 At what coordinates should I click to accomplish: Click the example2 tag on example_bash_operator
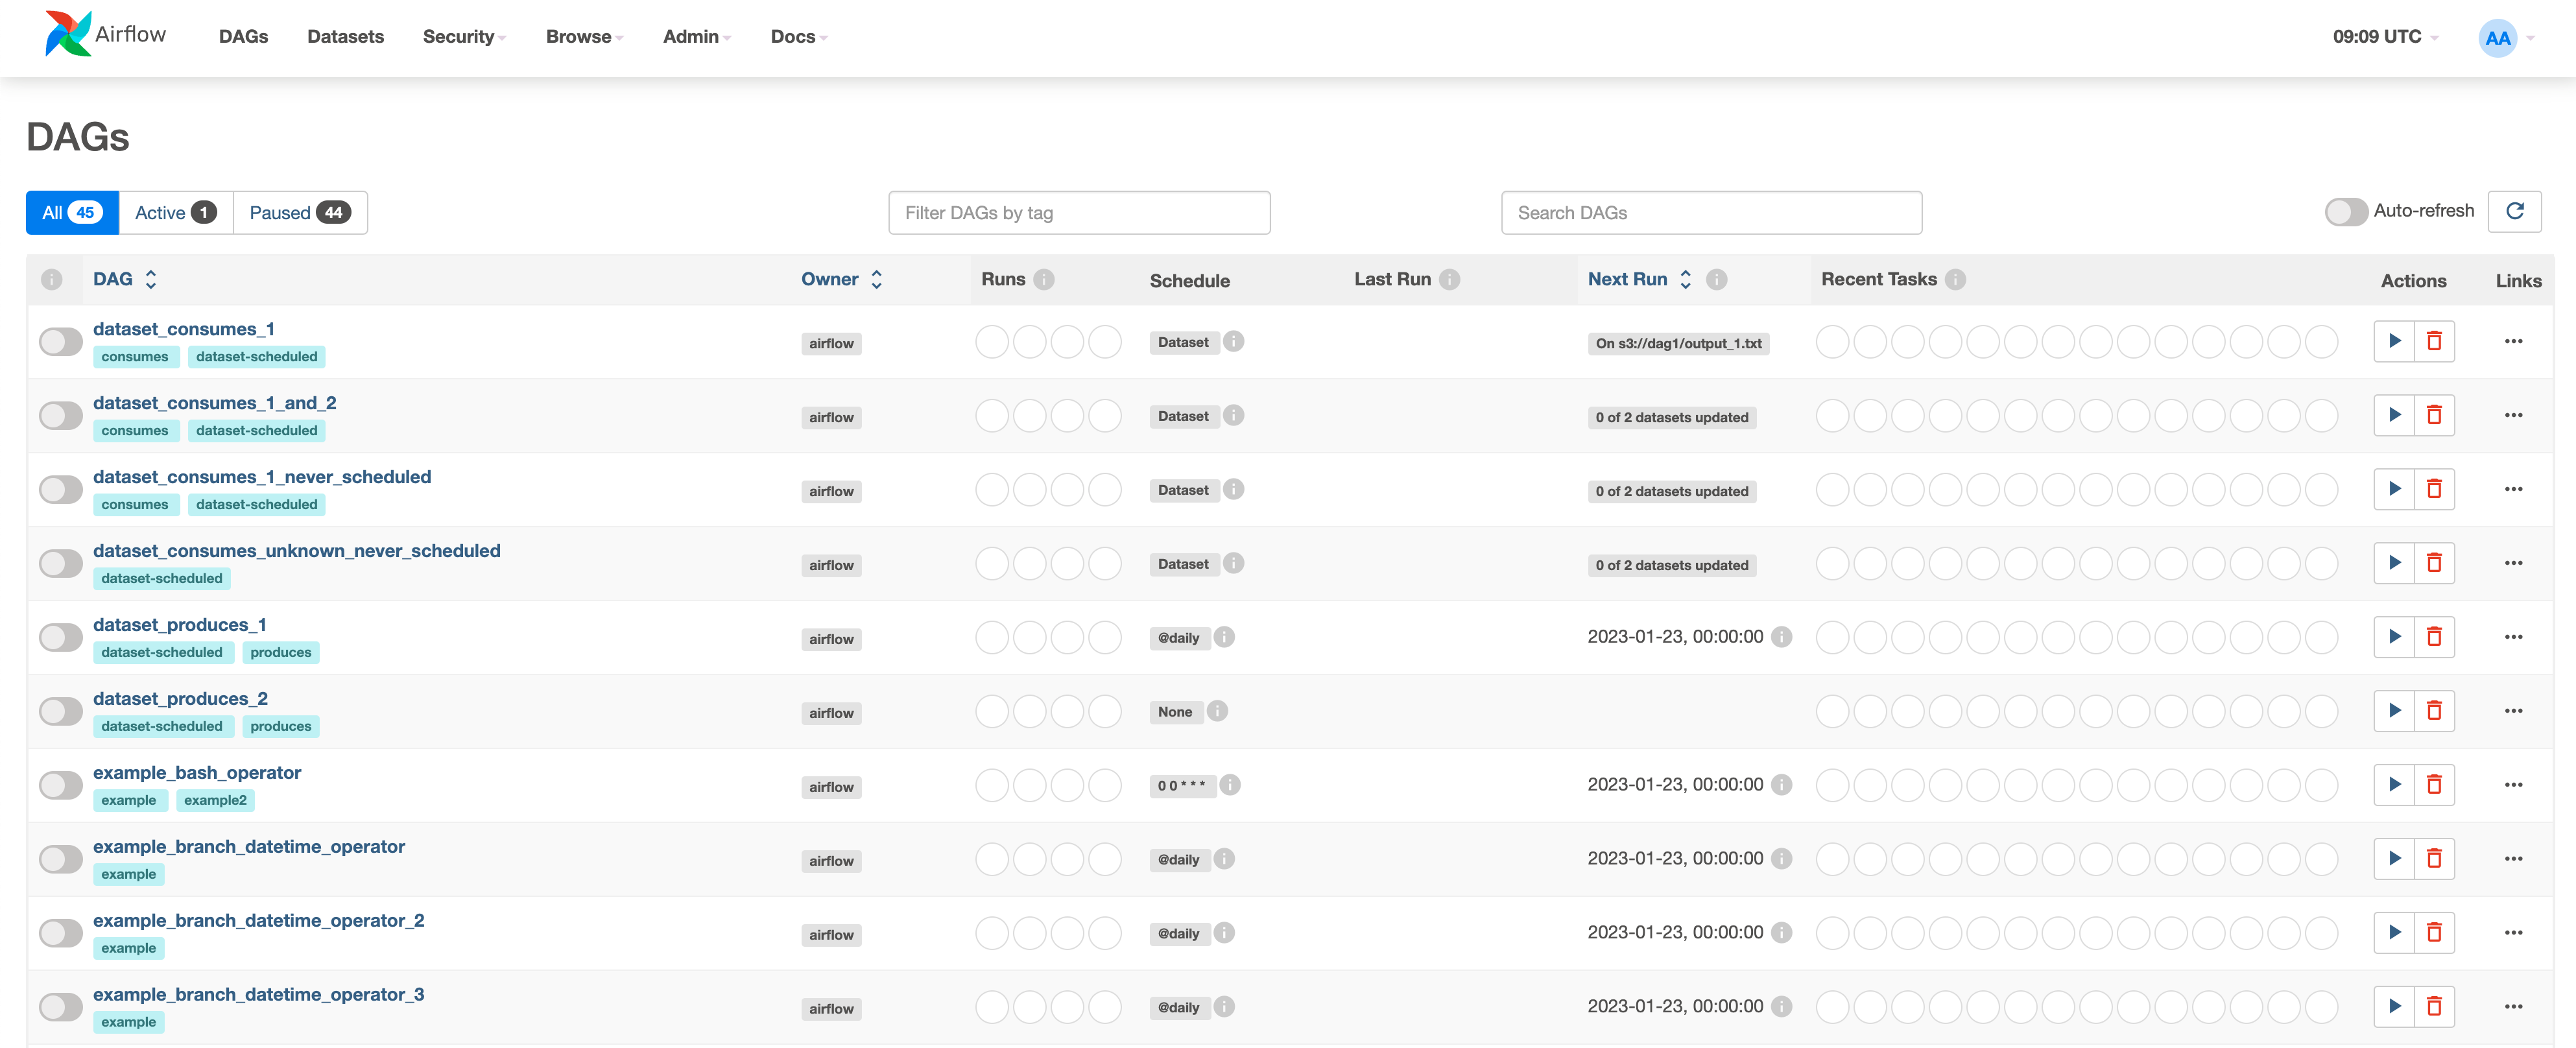[x=215, y=801]
